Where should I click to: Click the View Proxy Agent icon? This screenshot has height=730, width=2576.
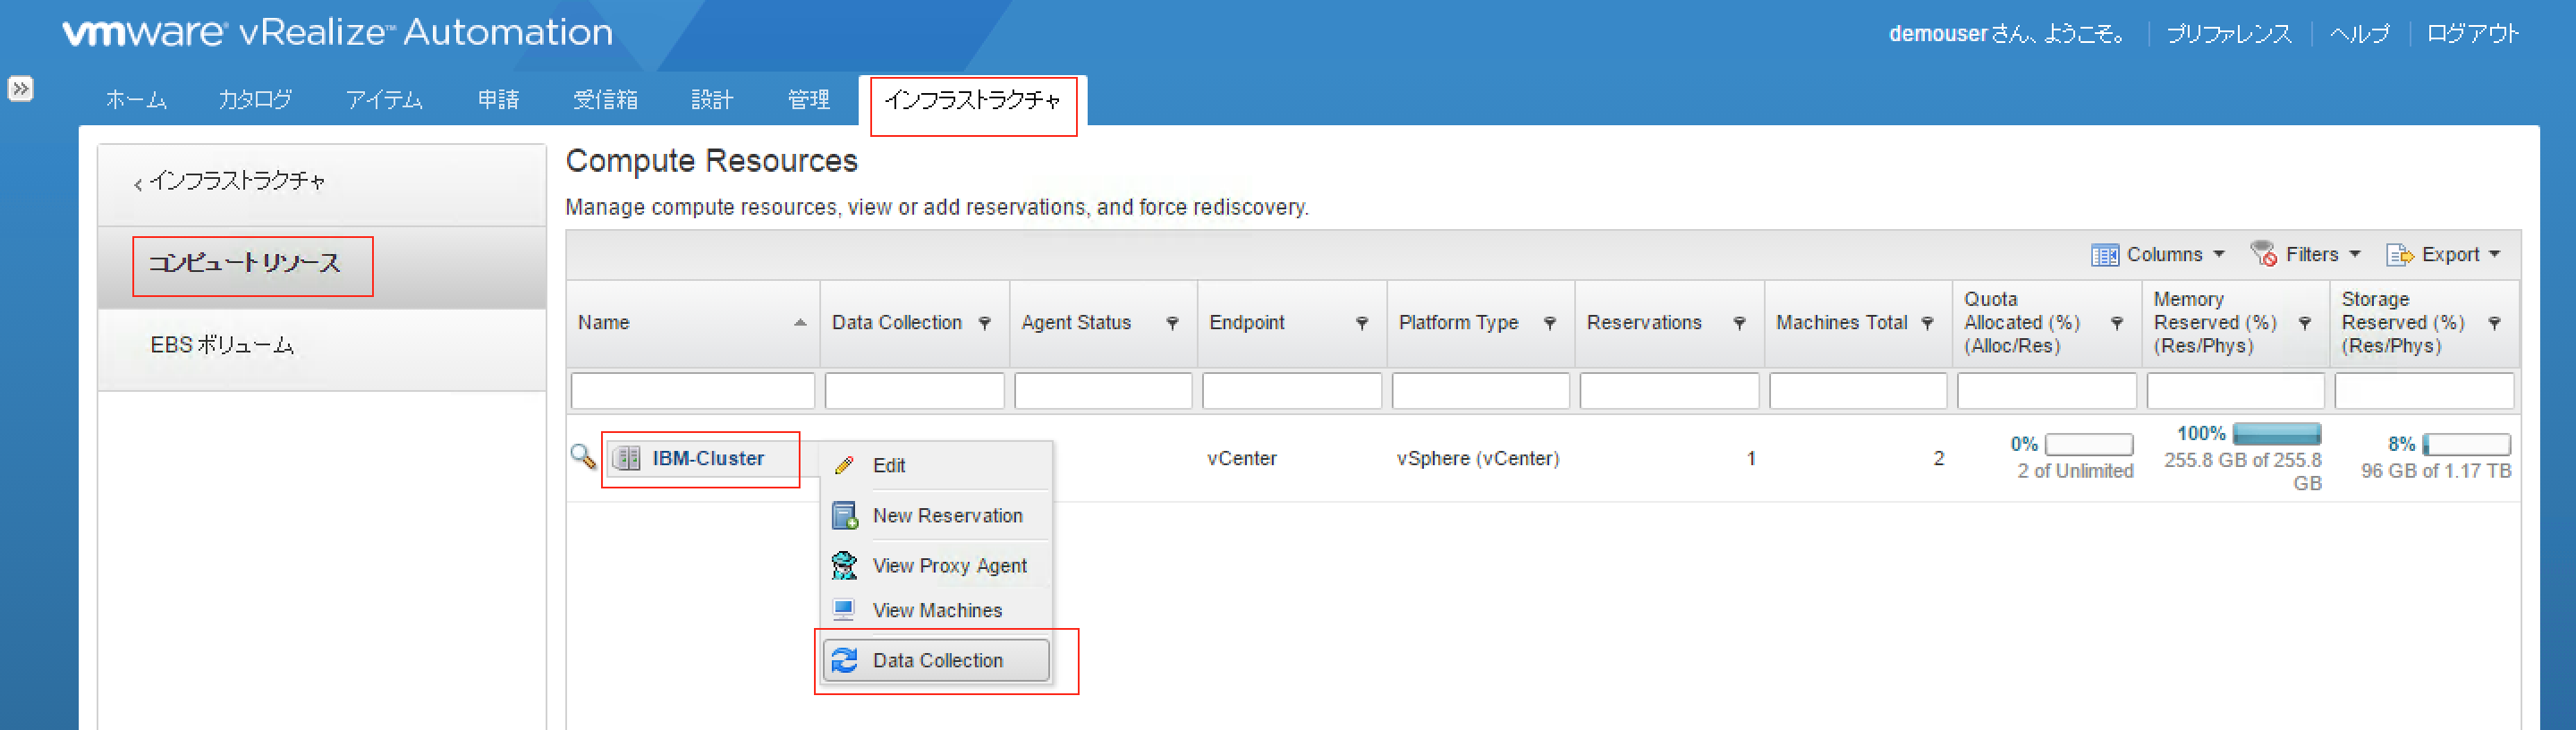click(x=844, y=565)
